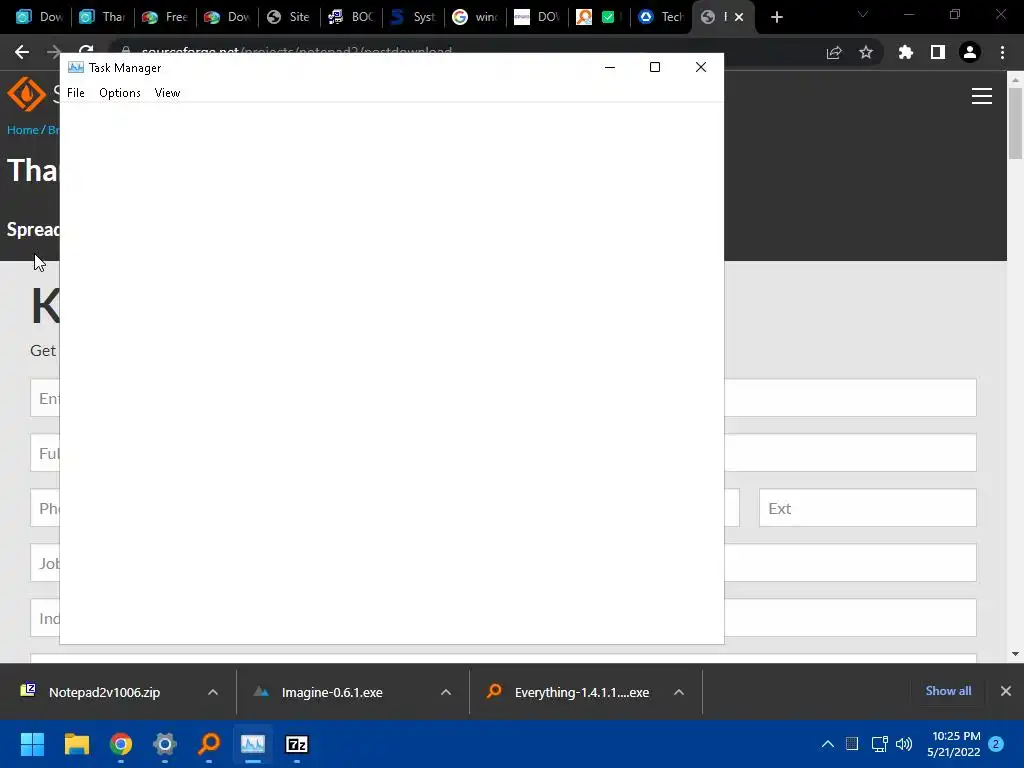Close the active Chrome tab
This screenshot has width=1024, height=768.
click(739, 17)
